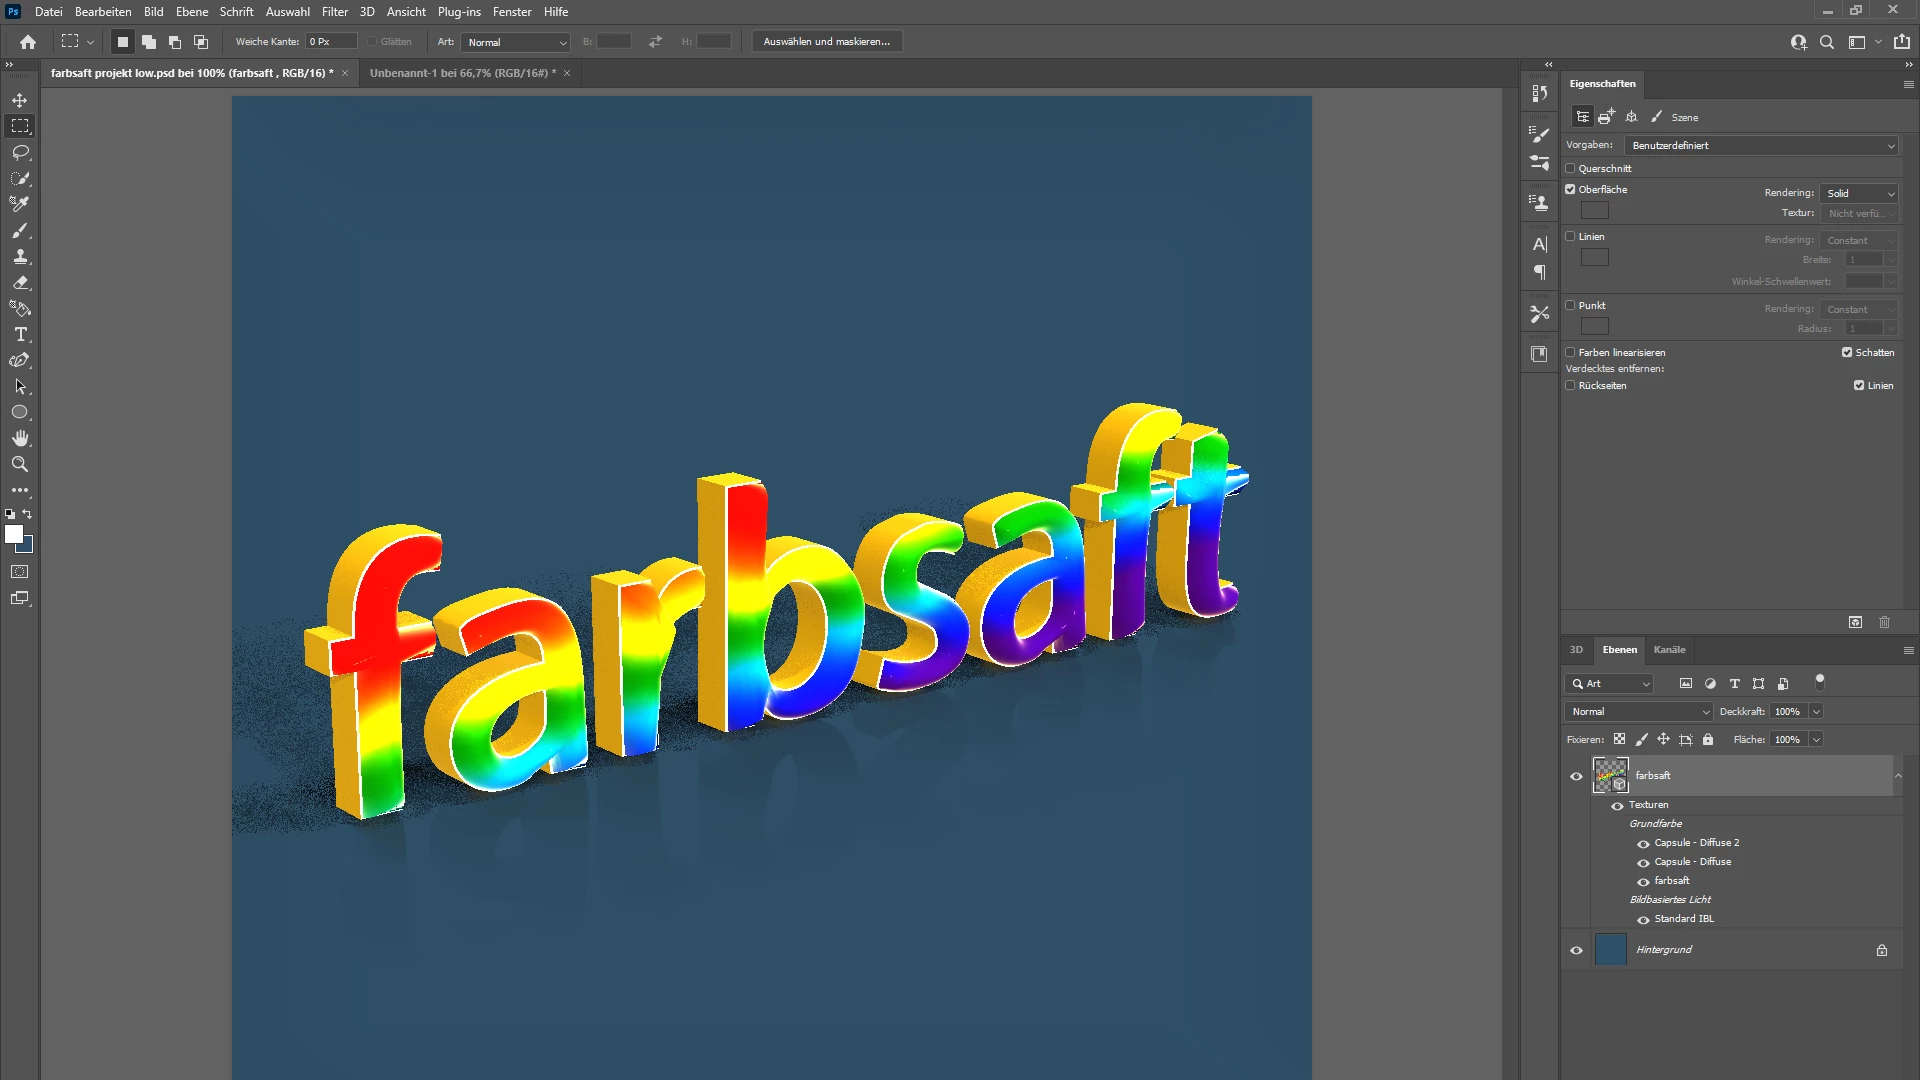Select the Horizontal Type tool

coord(20,335)
